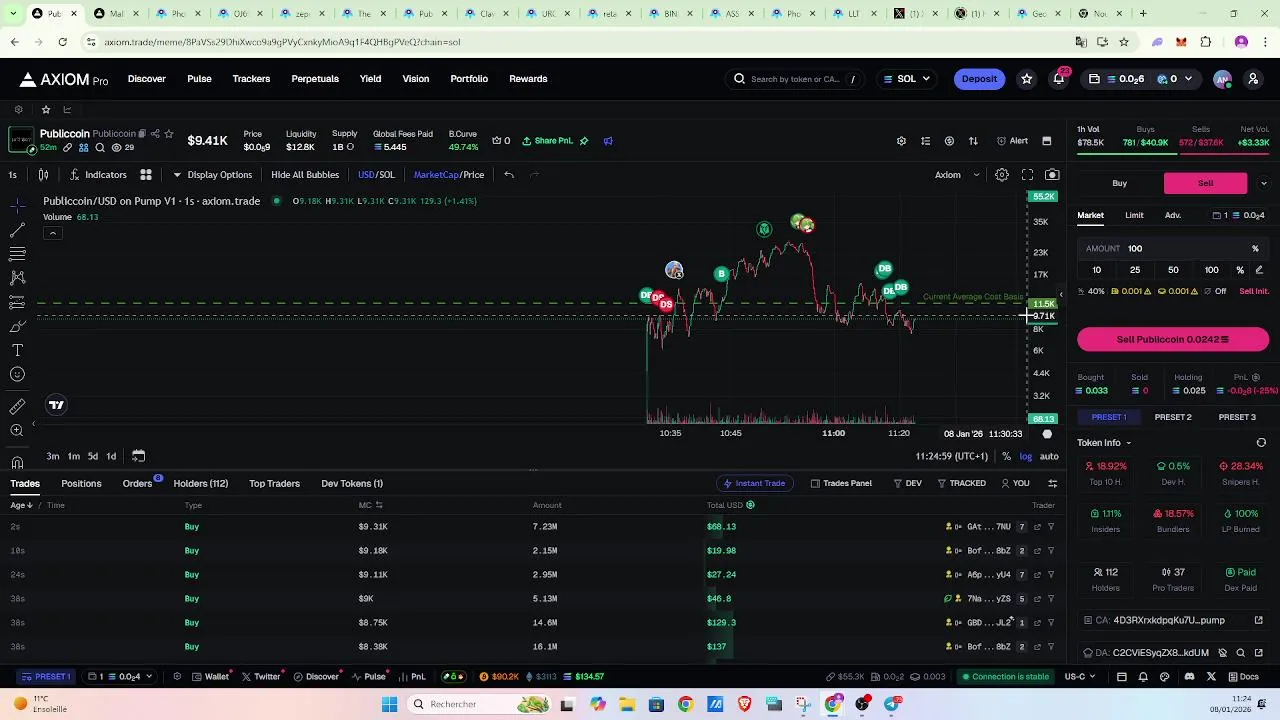Screen dimensions: 1280x720
Task: Select the 5d chart range
Action: (92, 456)
